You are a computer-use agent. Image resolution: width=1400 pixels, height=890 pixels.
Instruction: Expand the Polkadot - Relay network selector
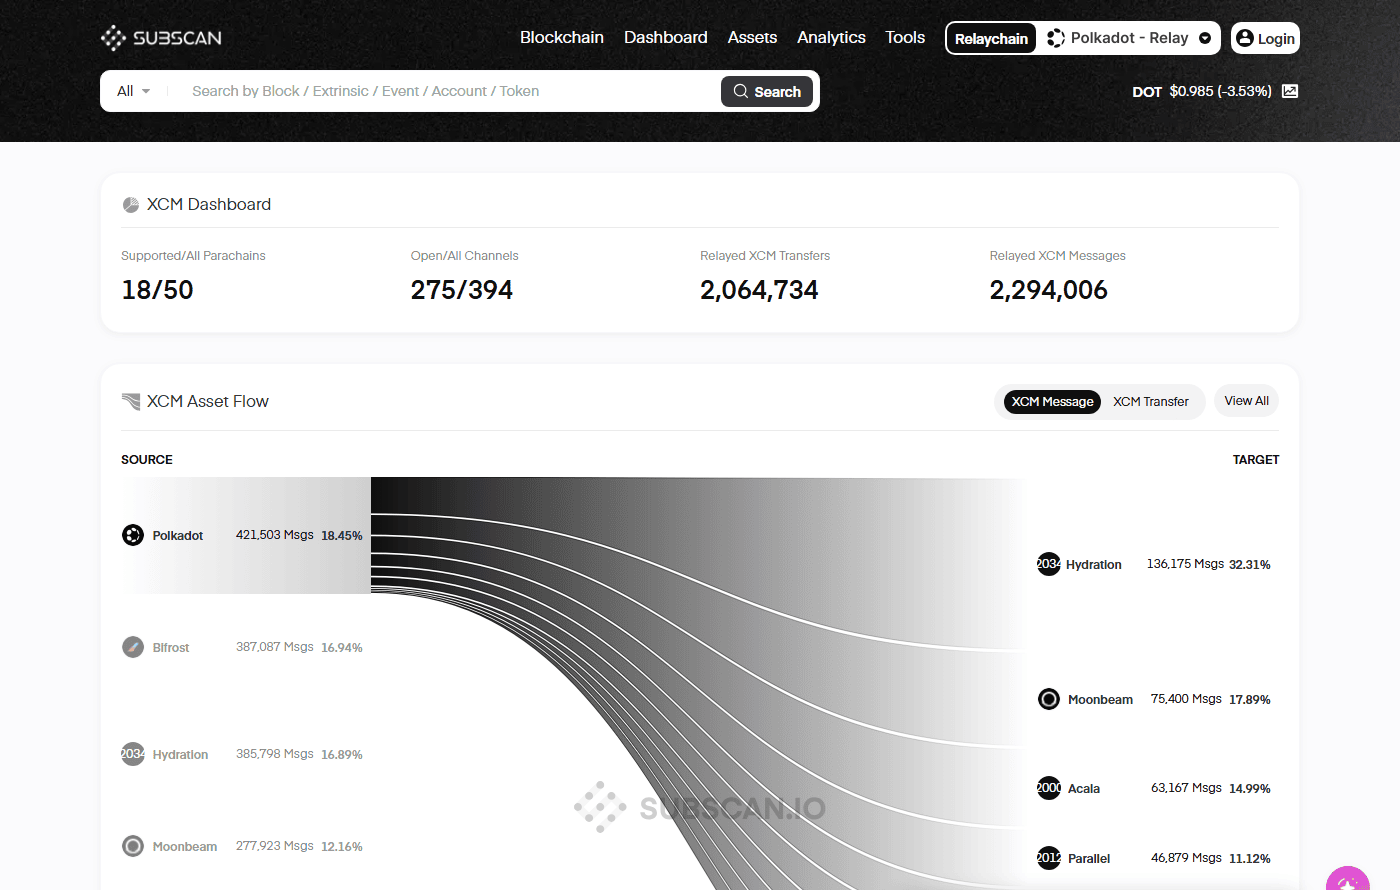coord(1129,38)
